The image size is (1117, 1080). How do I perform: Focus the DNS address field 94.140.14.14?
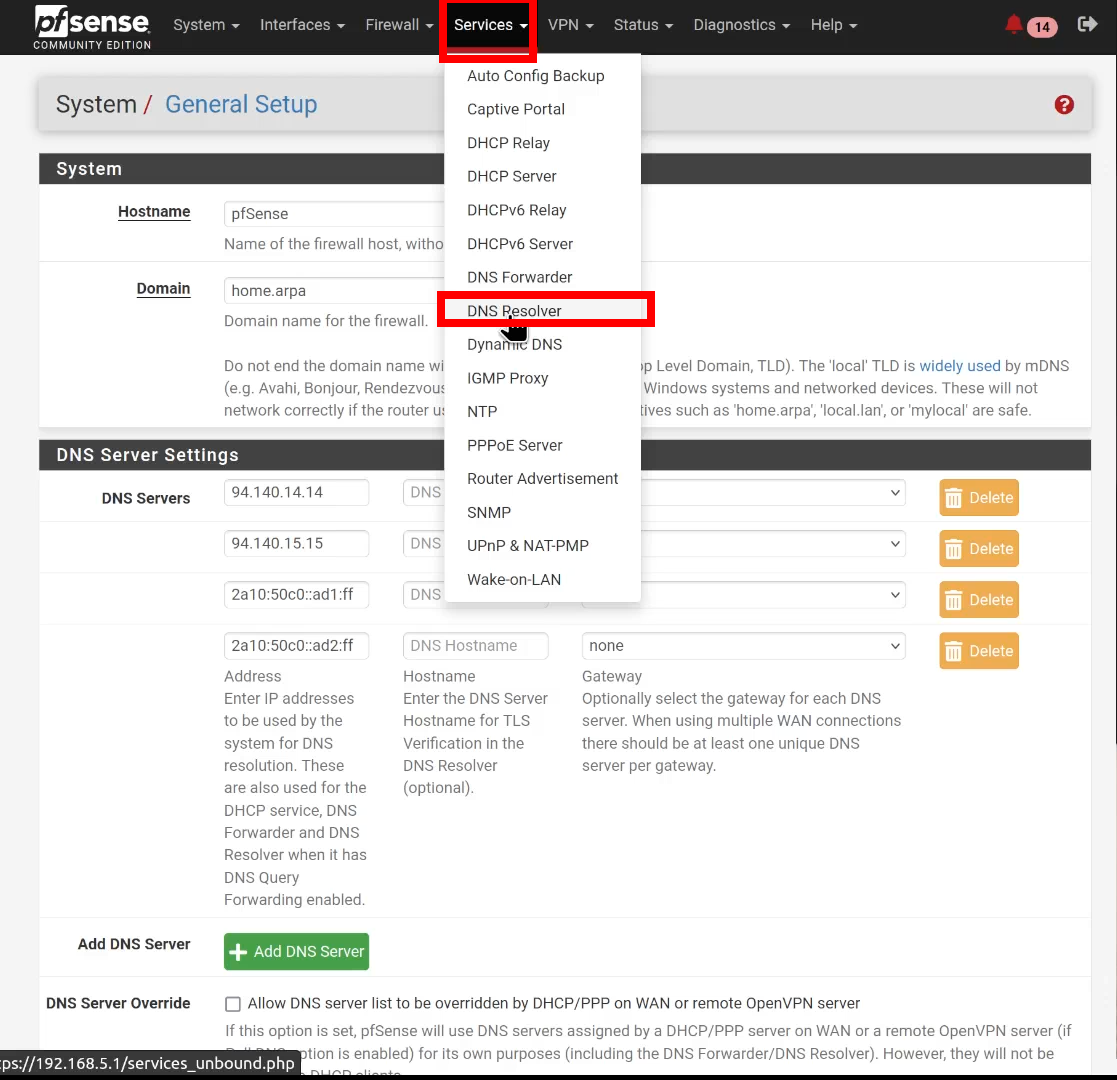coord(296,492)
